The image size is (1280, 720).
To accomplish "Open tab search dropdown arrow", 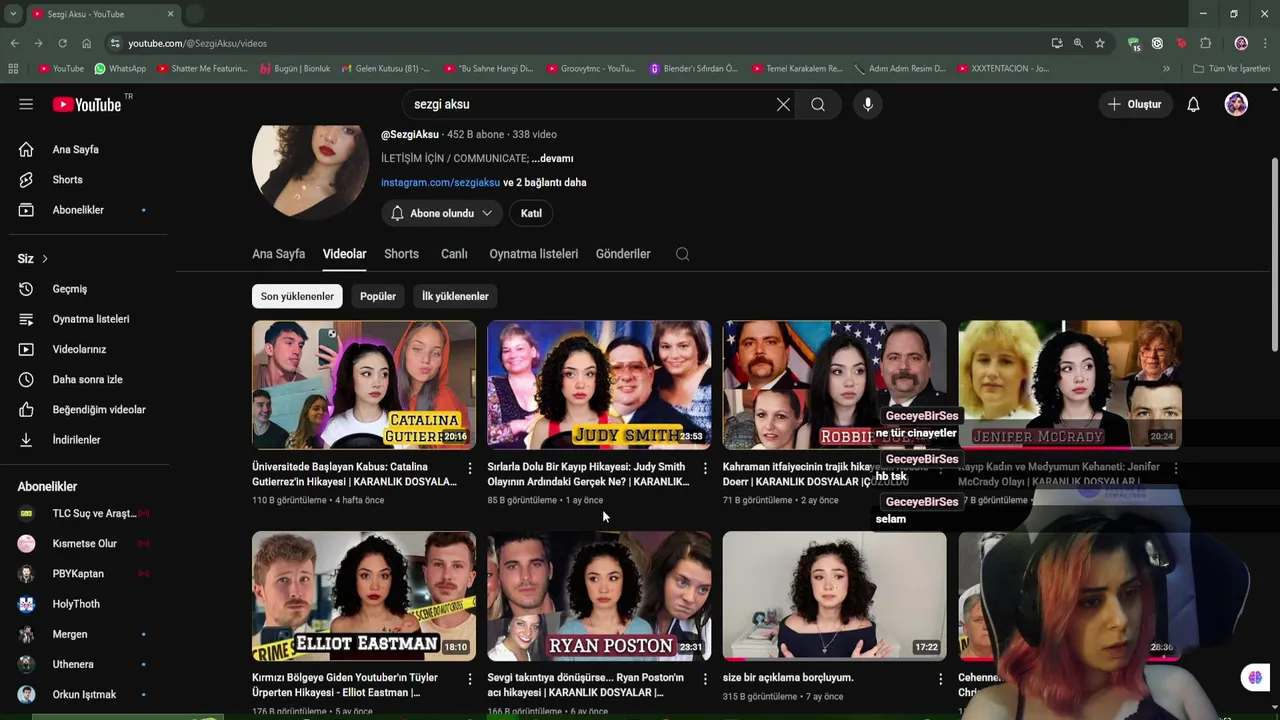I will [x=13, y=14].
